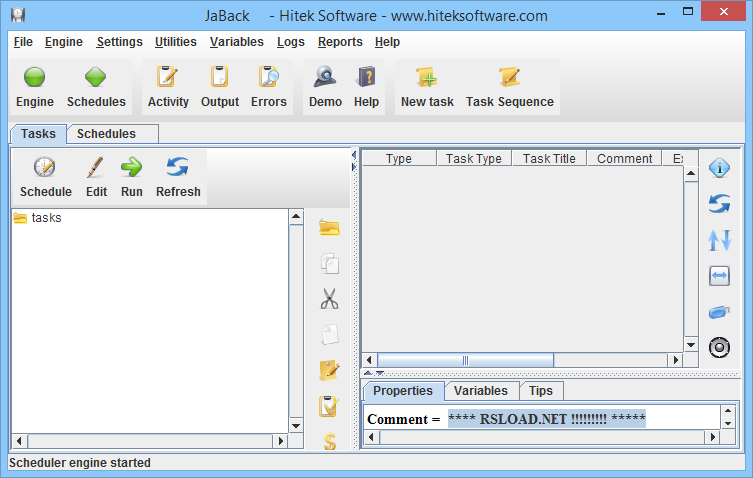Open the Variables menu
The width and height of the screenshot is (753, 478).
pyautogui.click(x=237, y=42)
